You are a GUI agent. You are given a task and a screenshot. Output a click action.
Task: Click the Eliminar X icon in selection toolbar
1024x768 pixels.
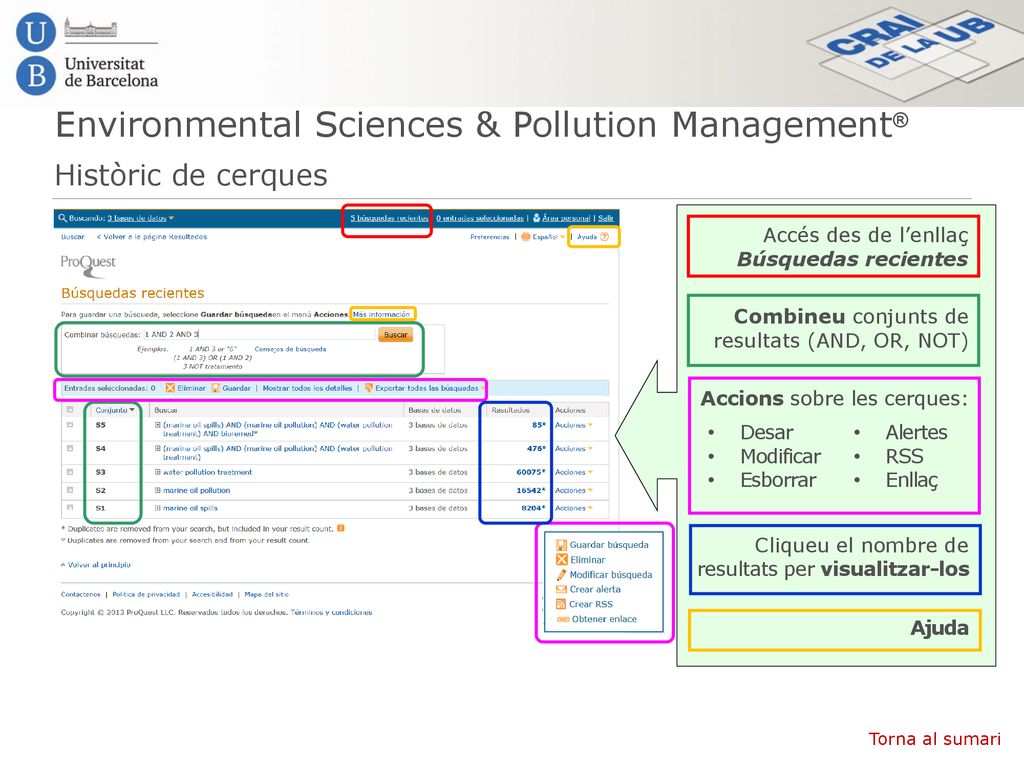coord(170,388)
